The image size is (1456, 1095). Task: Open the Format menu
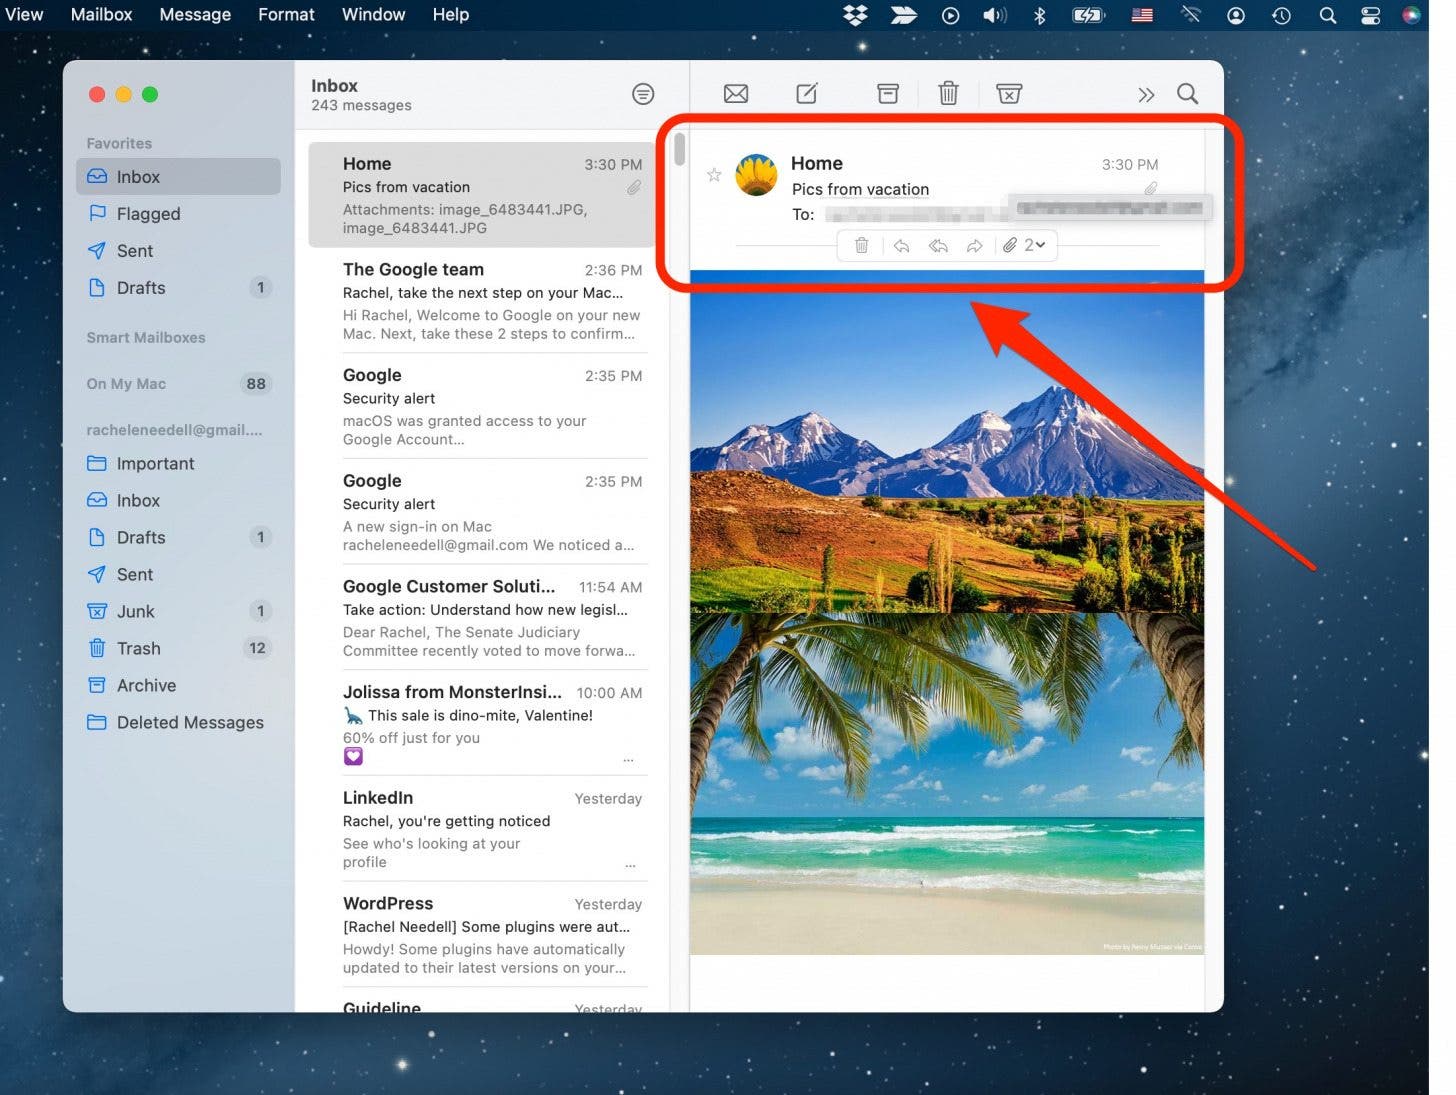click(x=286, y=15)
